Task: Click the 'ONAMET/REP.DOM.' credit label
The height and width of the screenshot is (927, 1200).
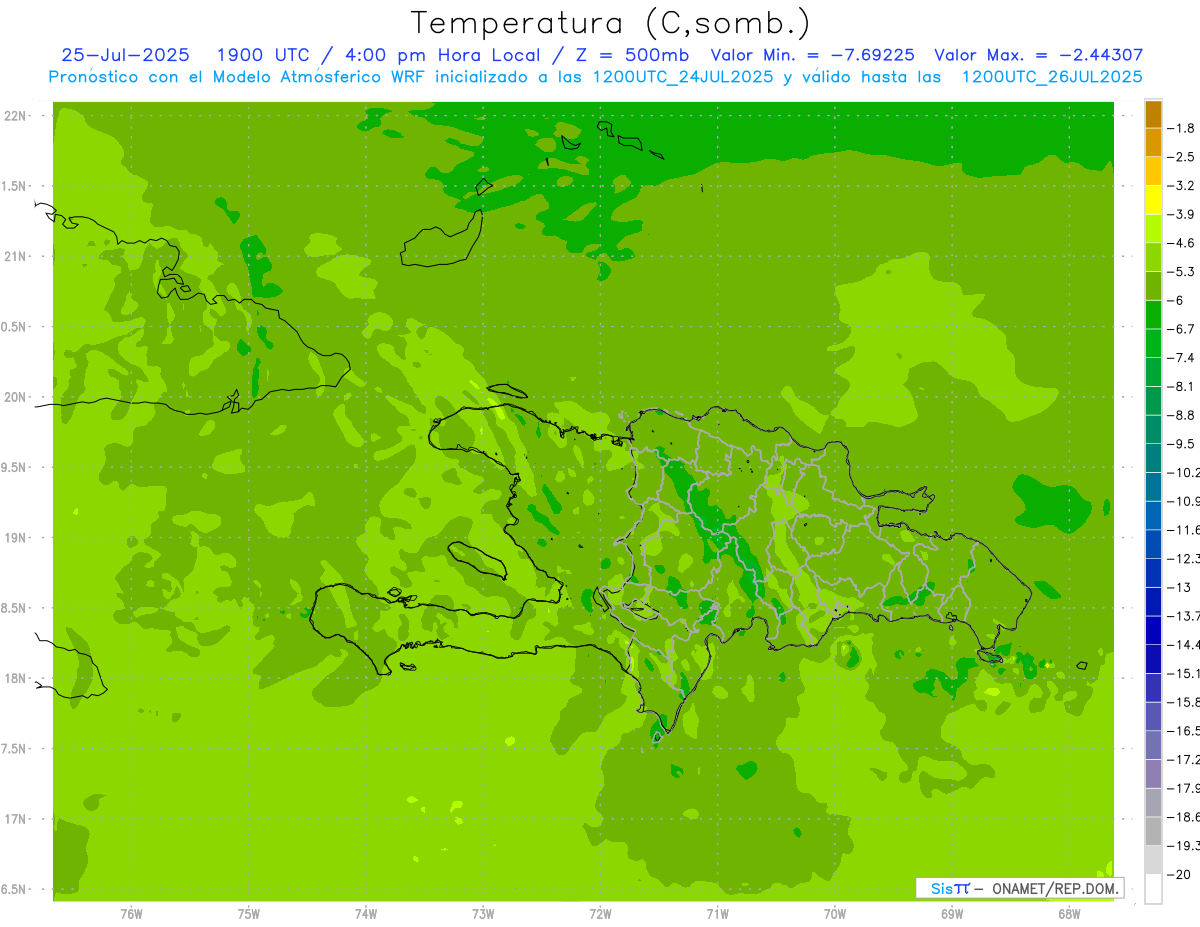Action: (x=1057, y=888)
